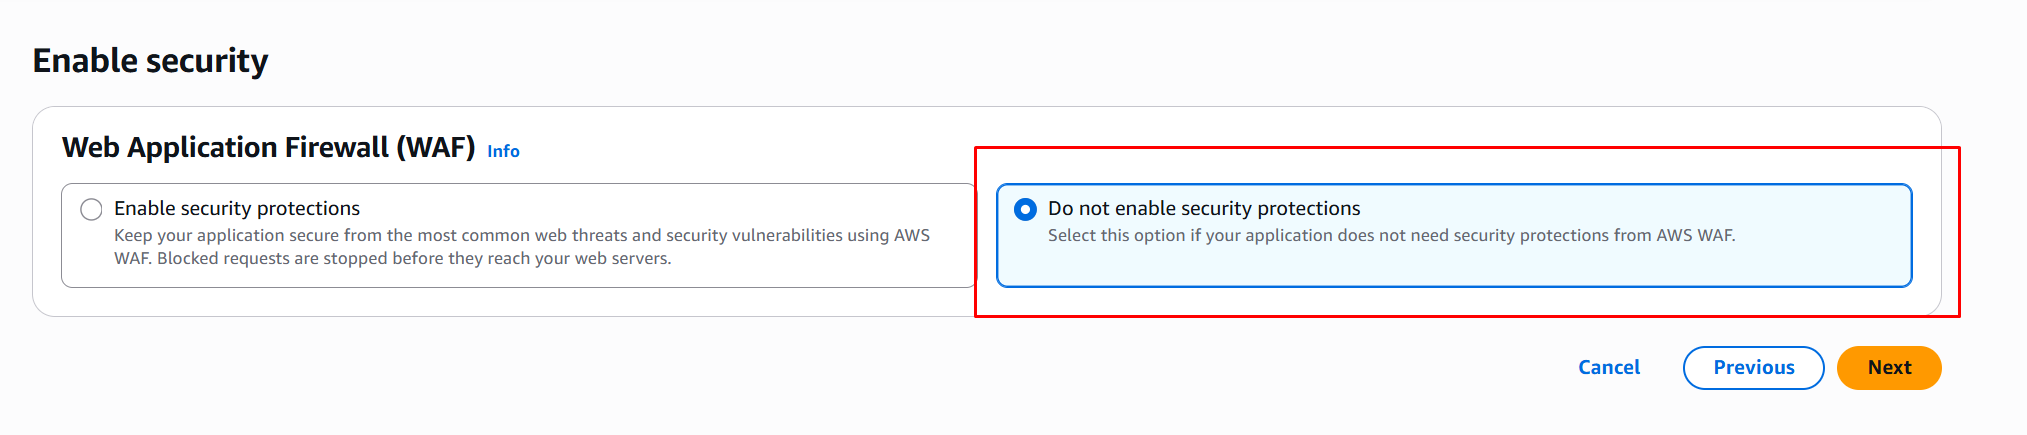Screen dimensions: 2027x435
Task: Click the selected Do not enable radio circle
Action: click(x=1025, y=209)
